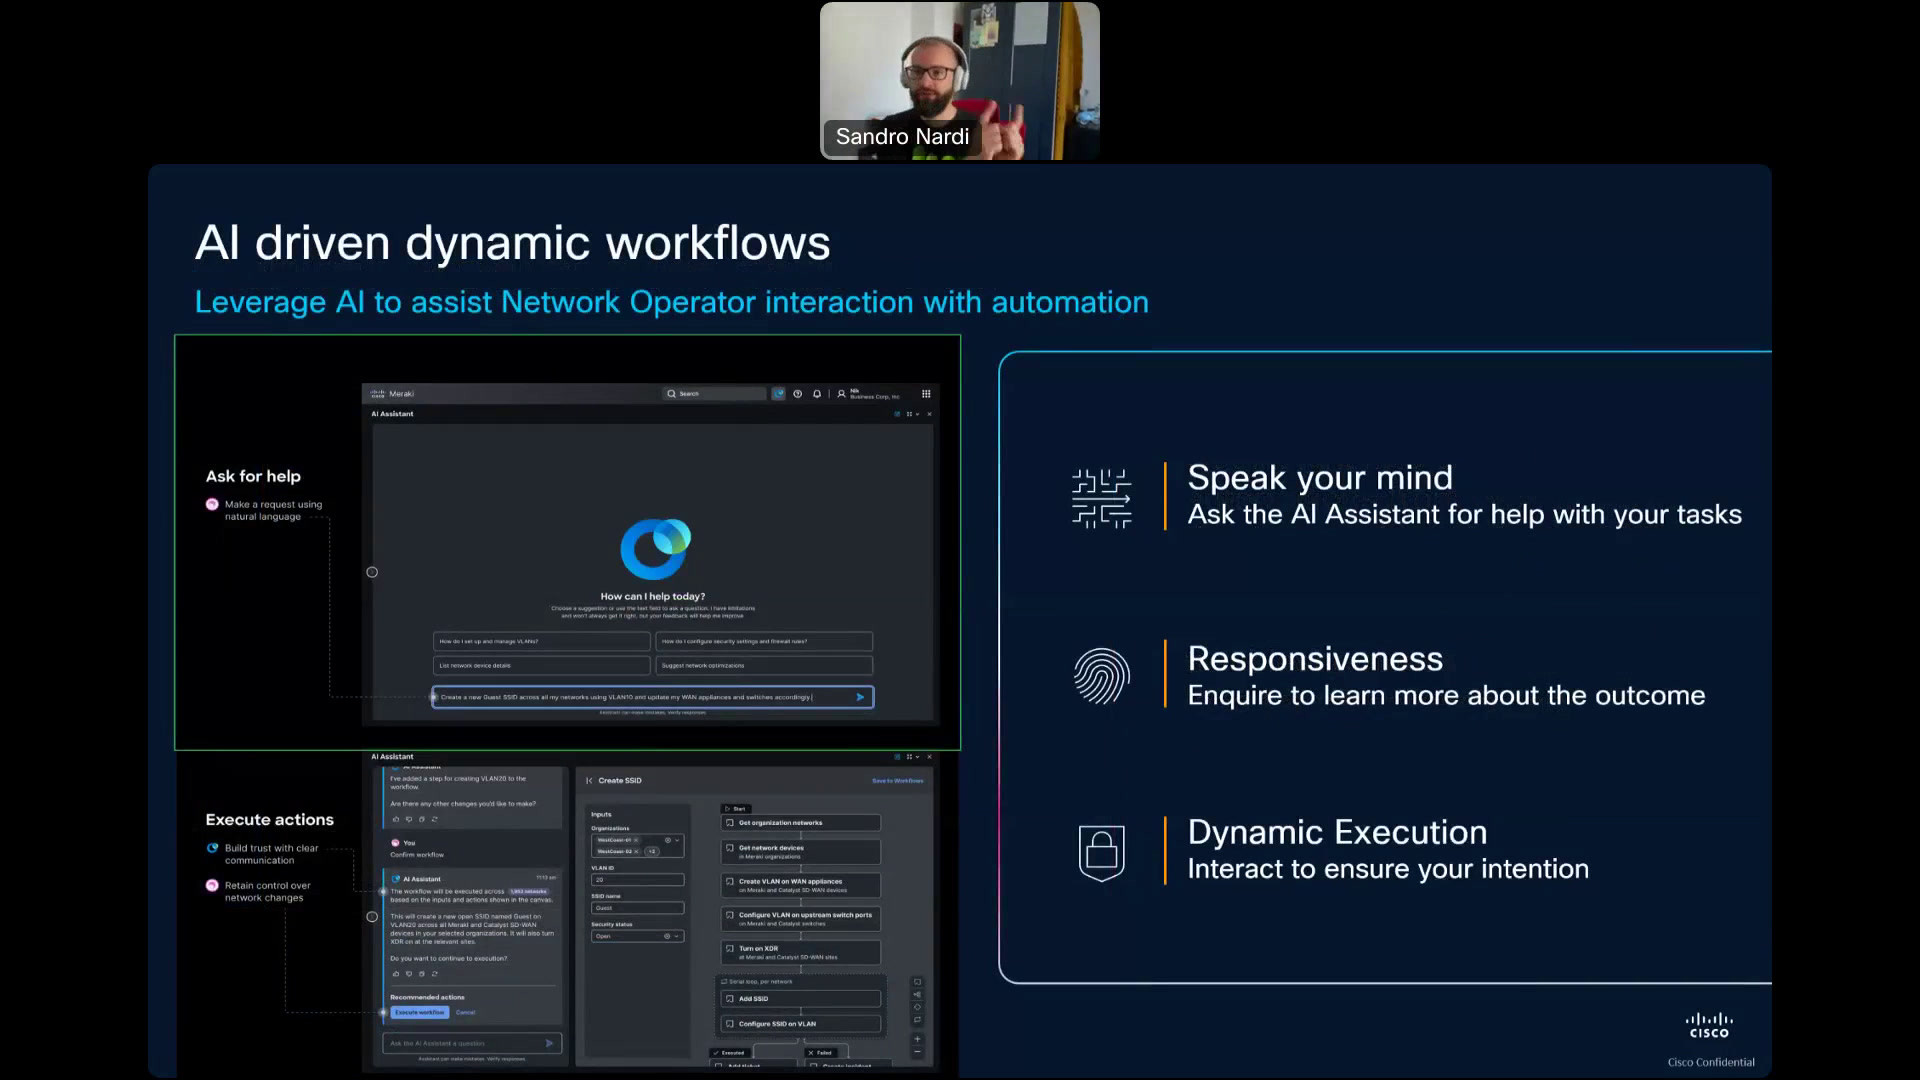Select the 'Configure SSID on VLAN' workflow step
The image size is (1920, 1080).
tap(801, 1024)
